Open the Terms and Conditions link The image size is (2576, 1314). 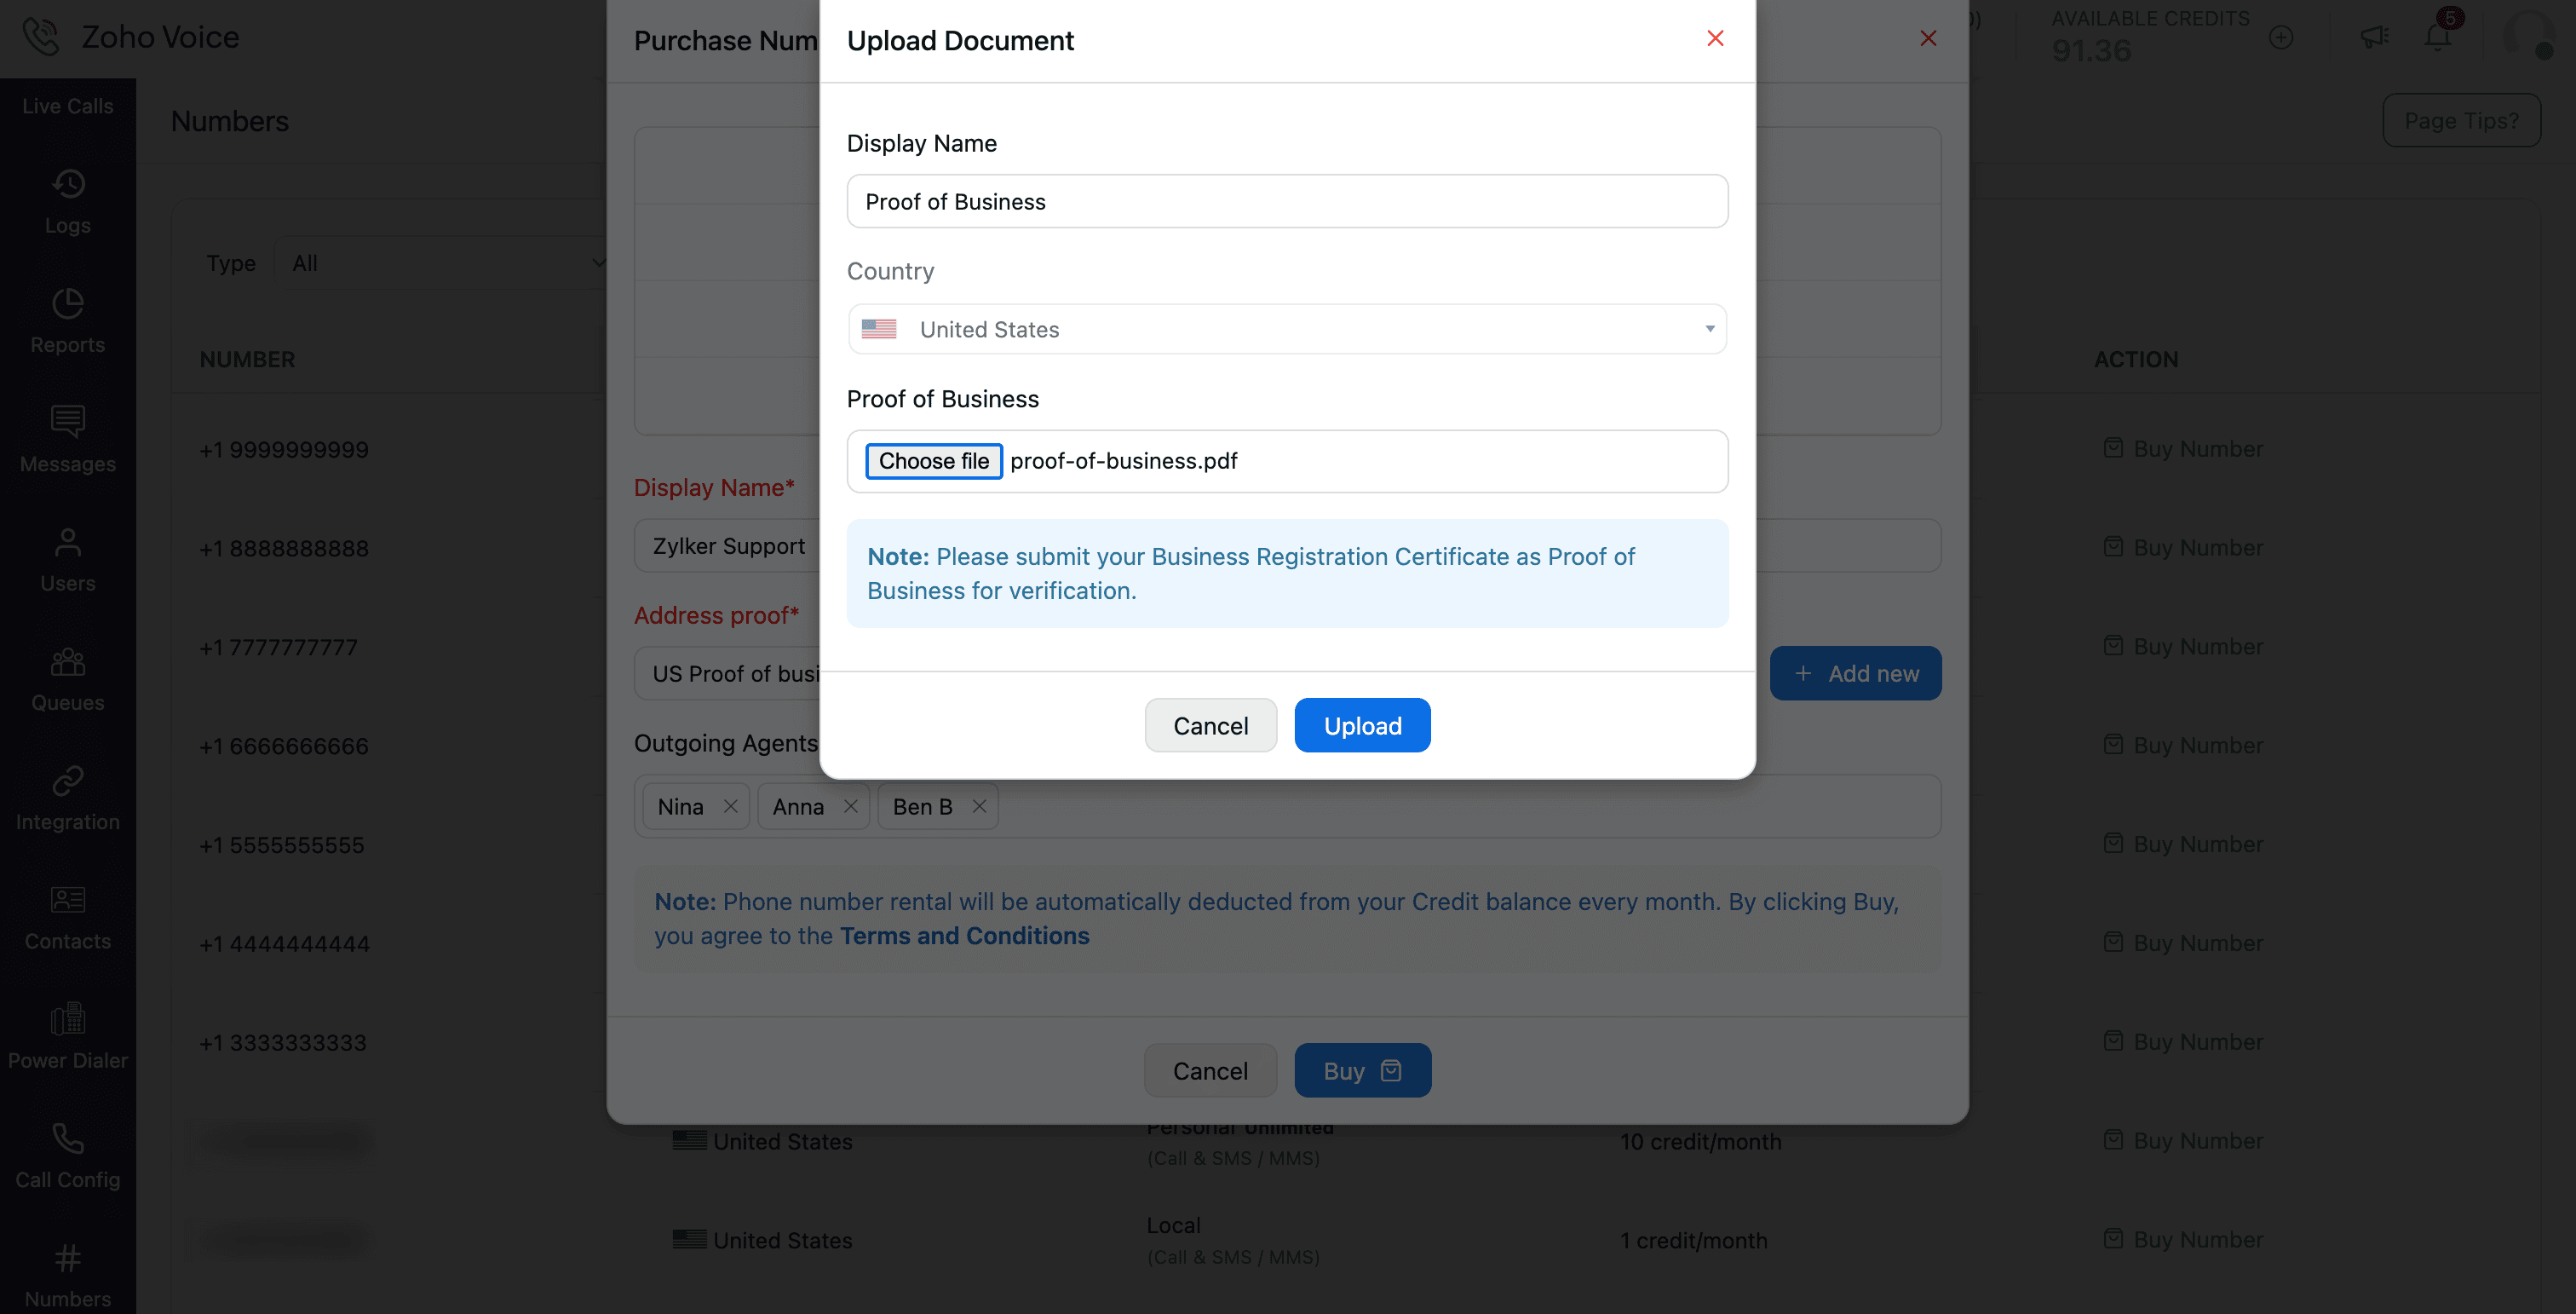[x=964, y=935]
